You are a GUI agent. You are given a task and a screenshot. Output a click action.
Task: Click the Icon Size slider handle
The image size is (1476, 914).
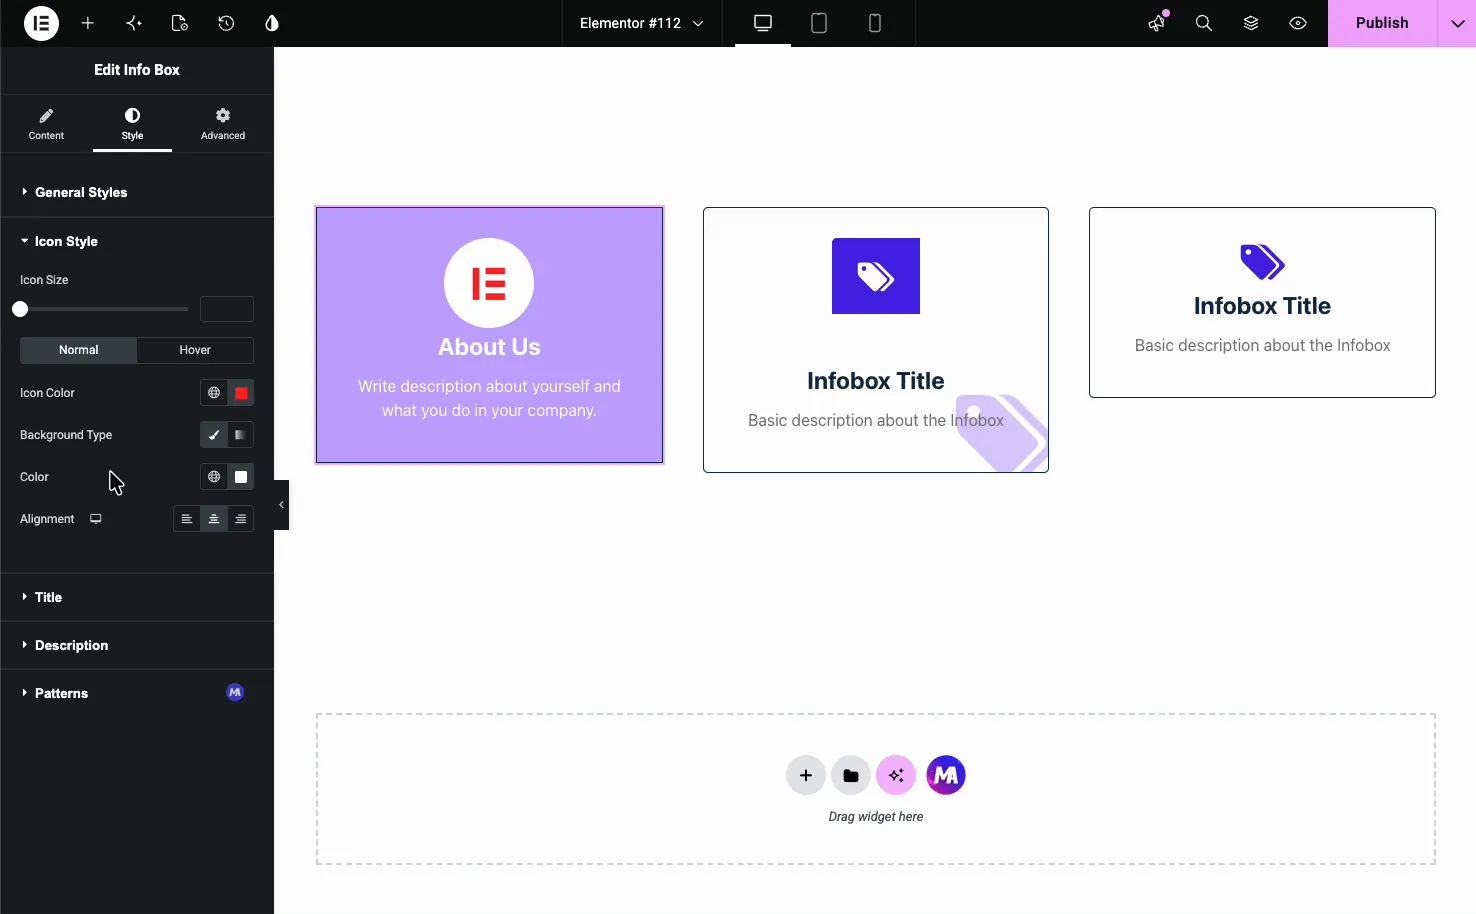20,309
